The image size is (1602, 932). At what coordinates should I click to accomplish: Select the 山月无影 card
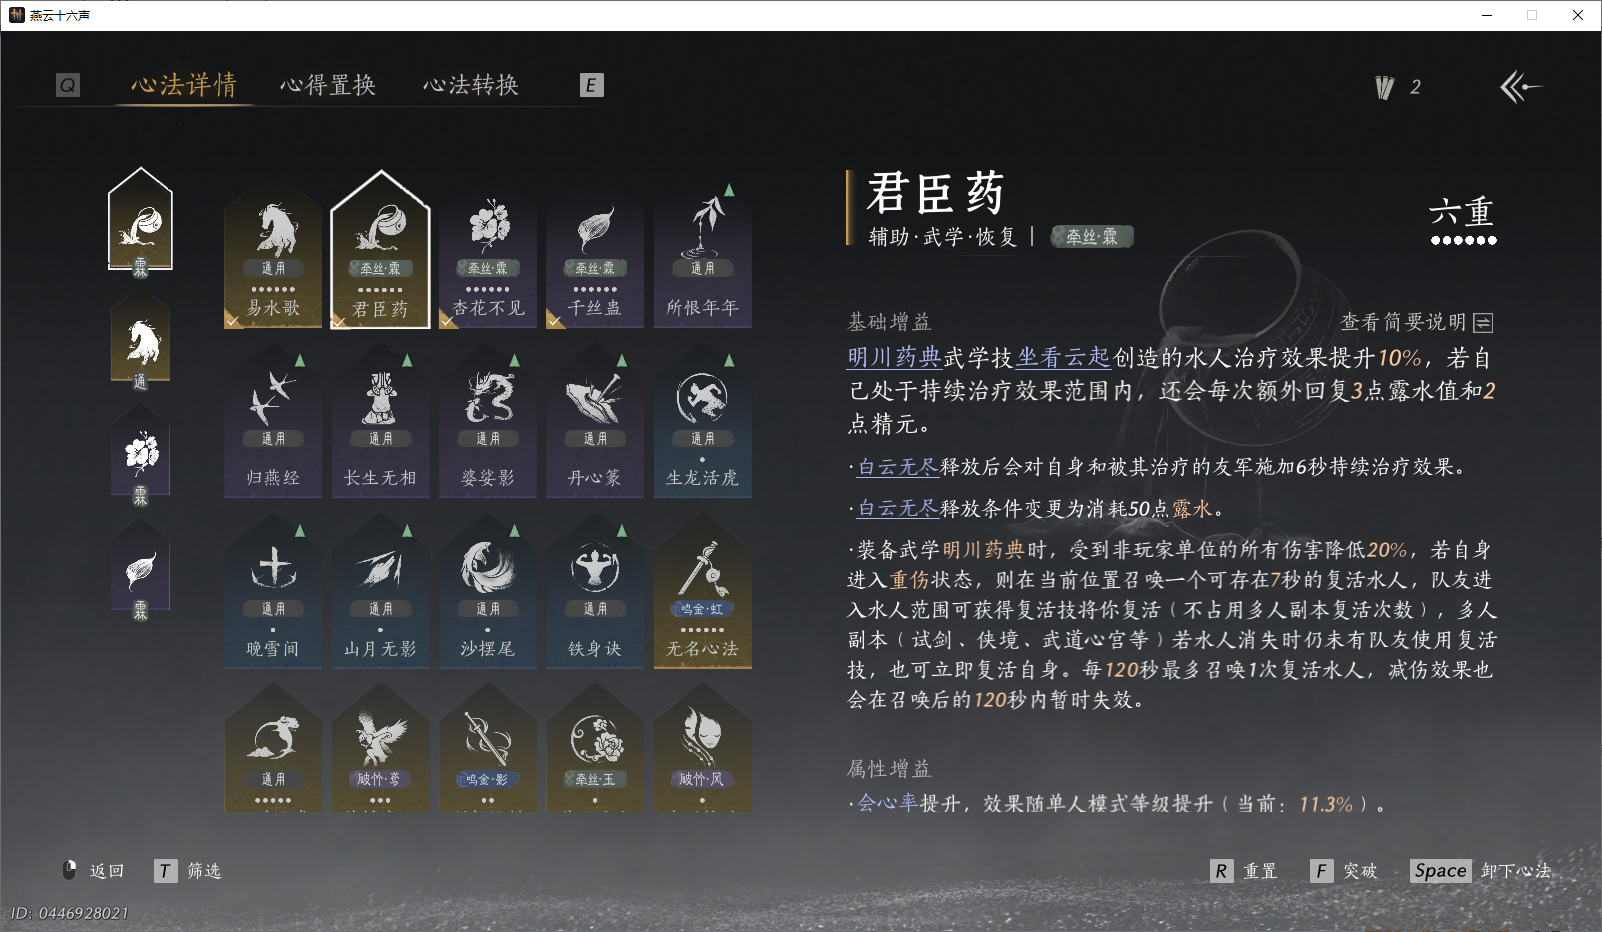pos(381,592)
